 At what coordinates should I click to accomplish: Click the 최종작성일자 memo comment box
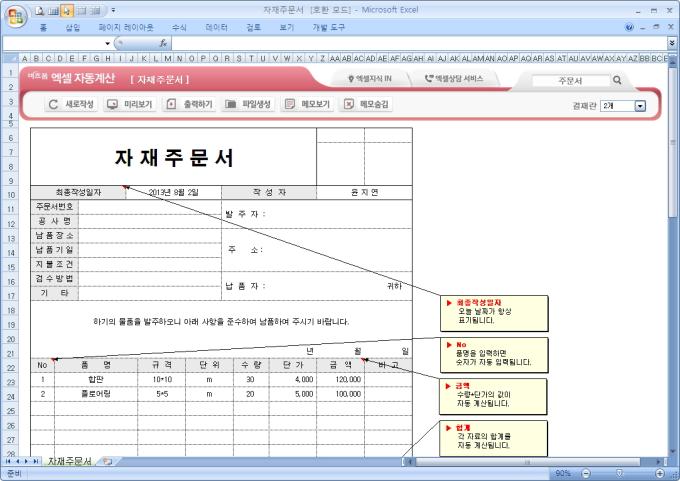(494, 313)
